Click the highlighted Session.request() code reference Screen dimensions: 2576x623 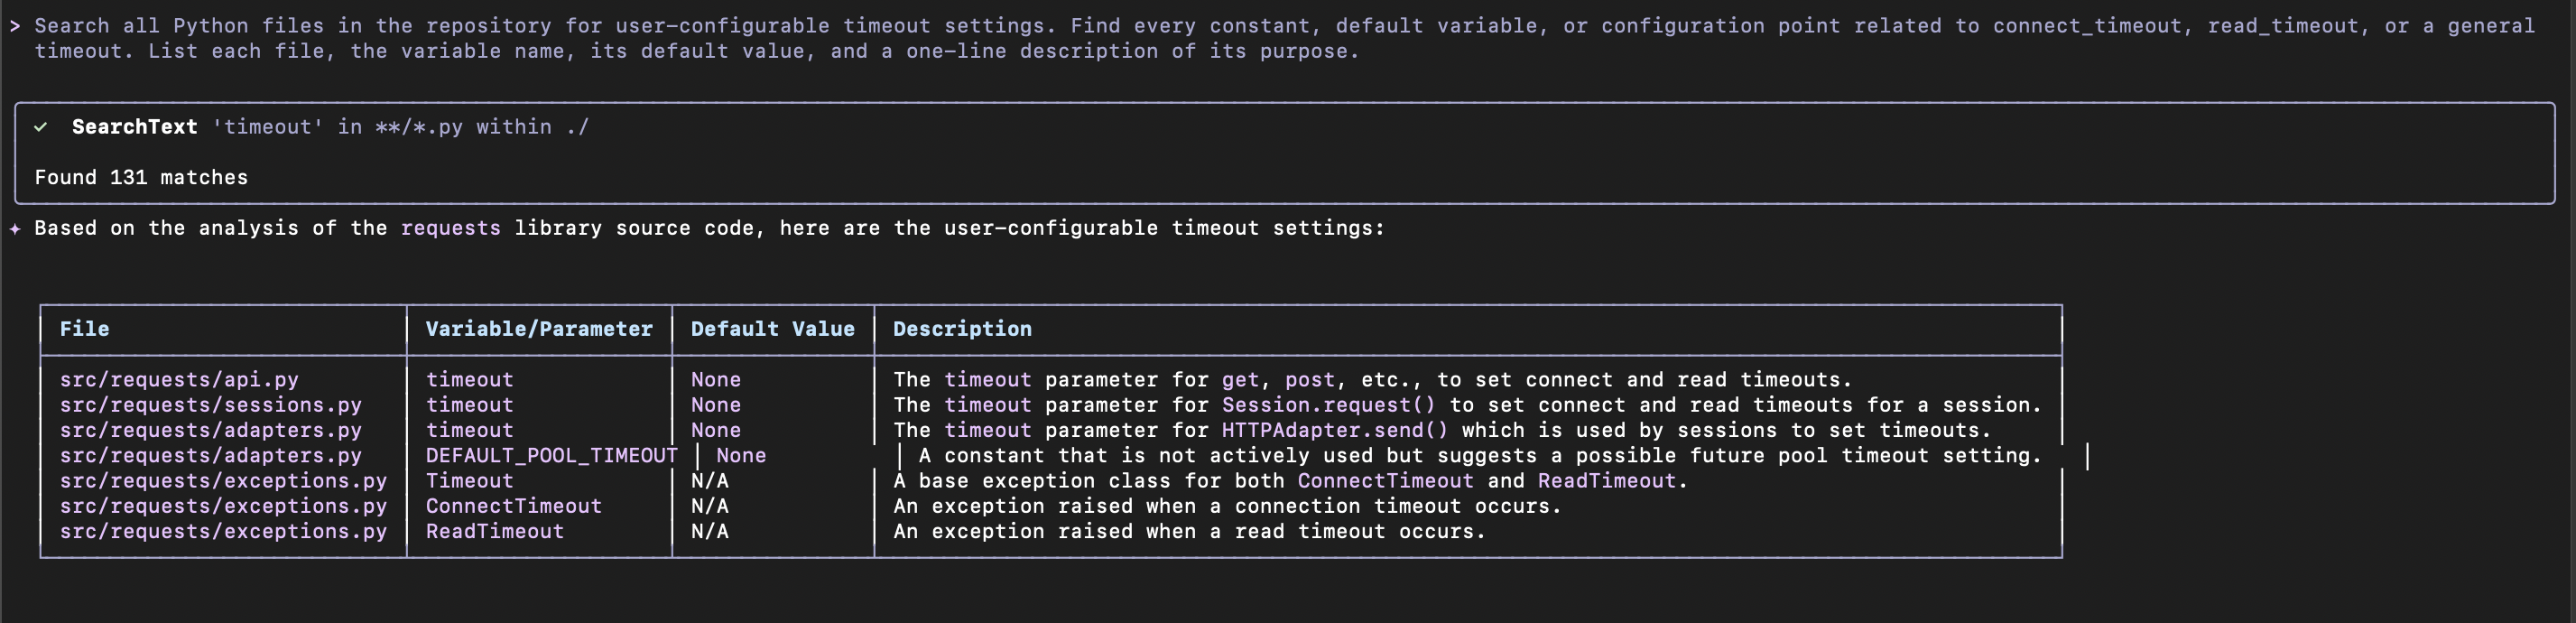click(1328, 405)
